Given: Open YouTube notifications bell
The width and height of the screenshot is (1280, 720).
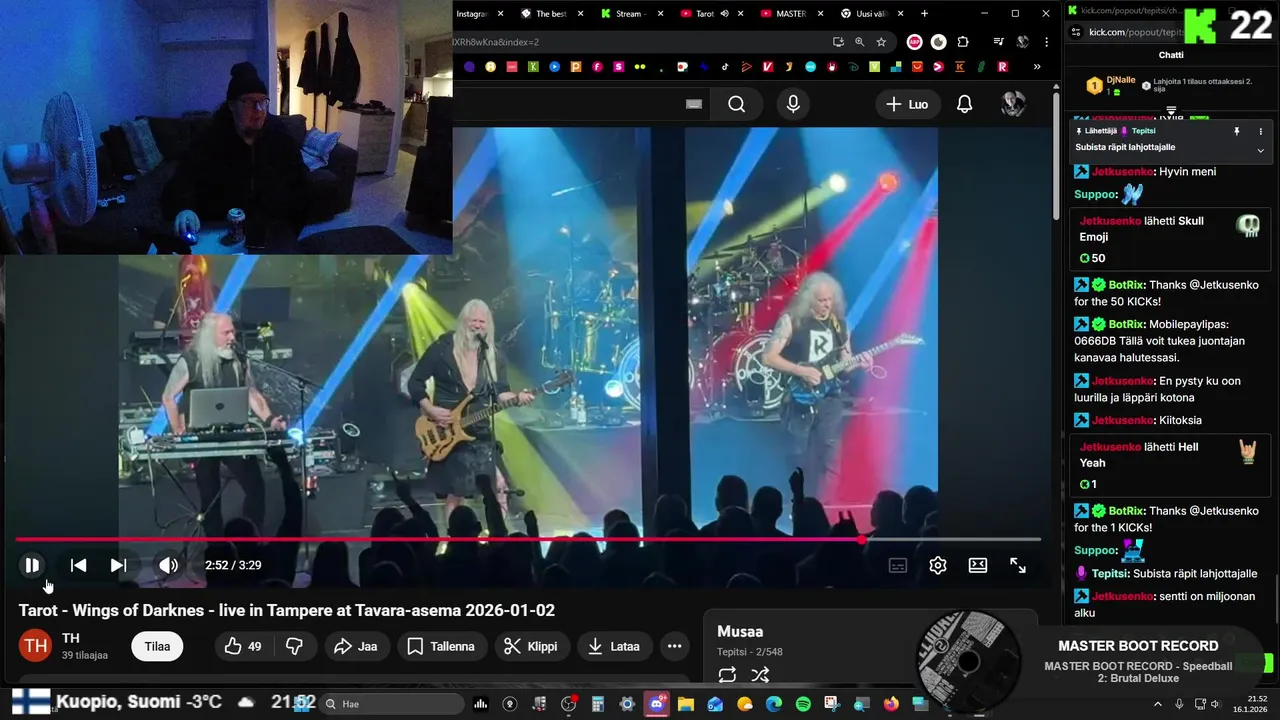Looking at the screenshot, I should [965, 104].
